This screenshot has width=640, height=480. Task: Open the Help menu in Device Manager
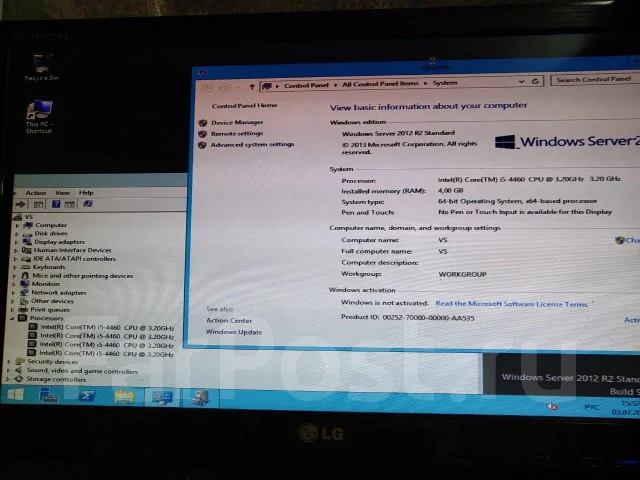coord(86,193)
